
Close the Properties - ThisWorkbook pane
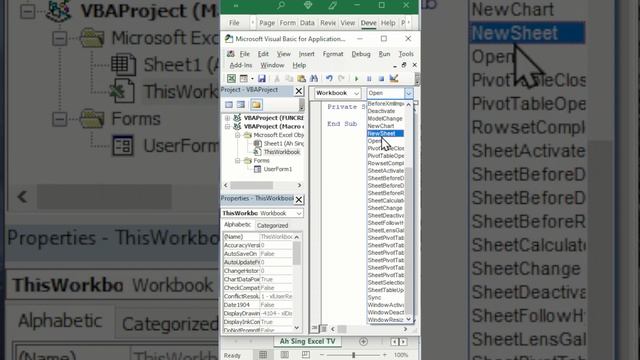pyautogui.click(x=299, y=199)
